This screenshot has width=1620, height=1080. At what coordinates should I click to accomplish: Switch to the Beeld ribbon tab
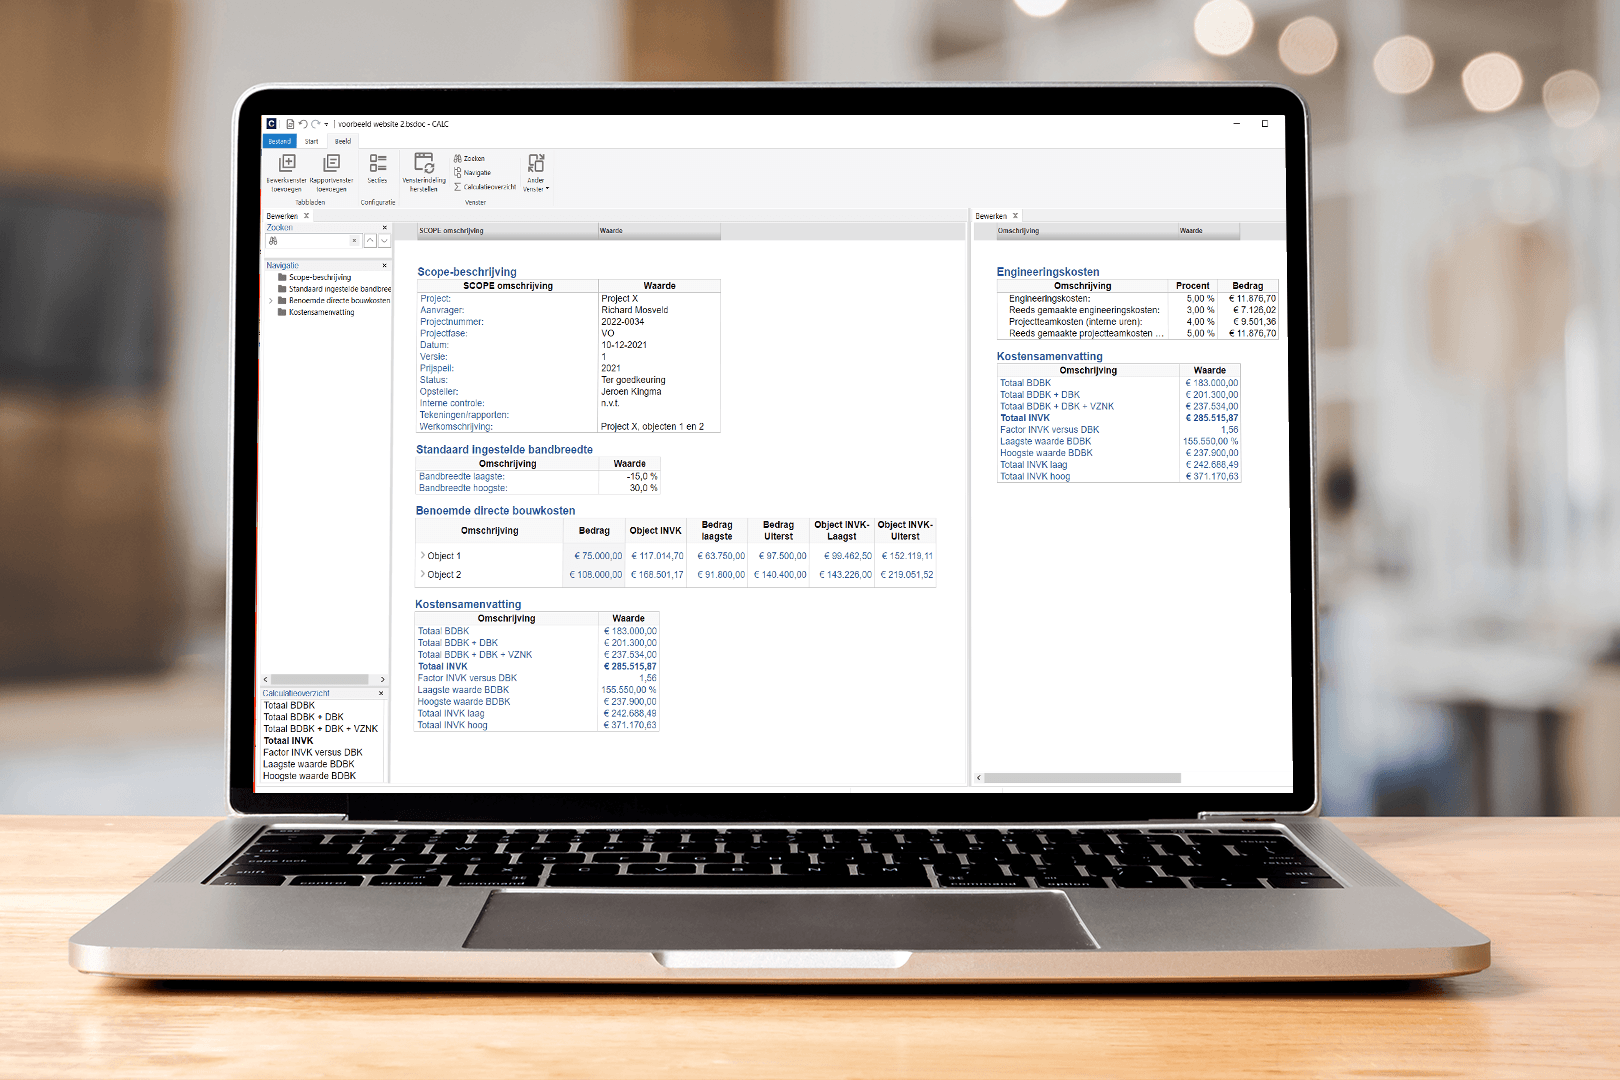(x=343, y=141)
